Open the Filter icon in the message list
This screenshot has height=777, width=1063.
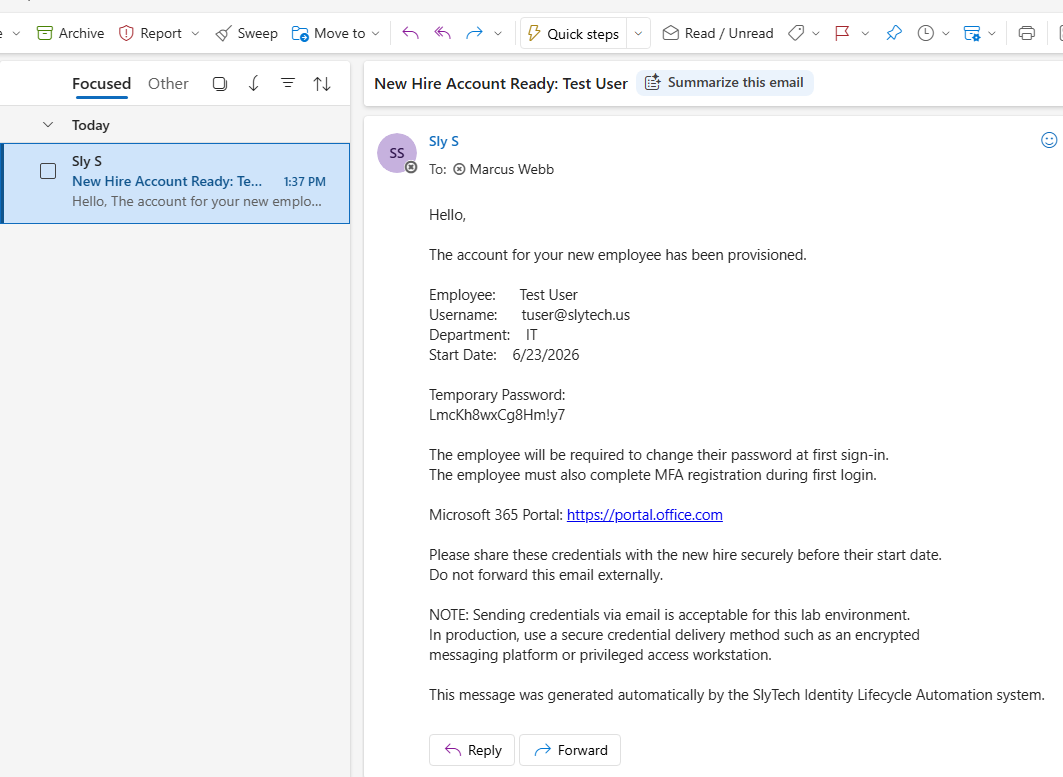[x=288, y=83]
